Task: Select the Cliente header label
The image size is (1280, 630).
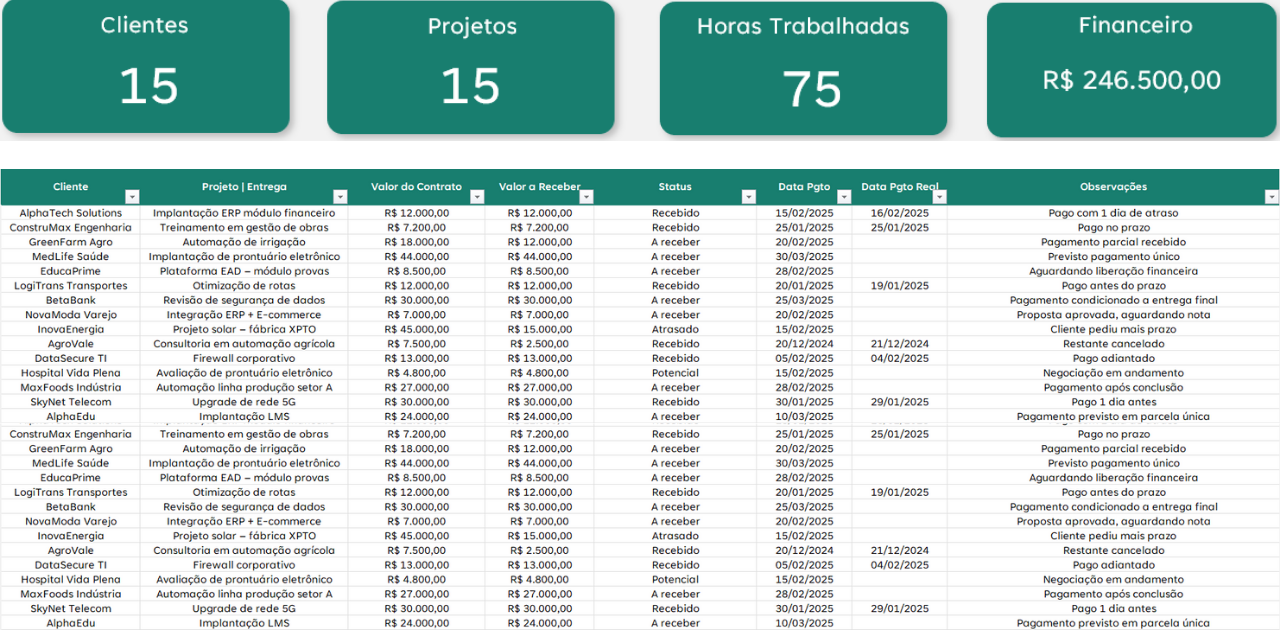Action: coord(71,187)
